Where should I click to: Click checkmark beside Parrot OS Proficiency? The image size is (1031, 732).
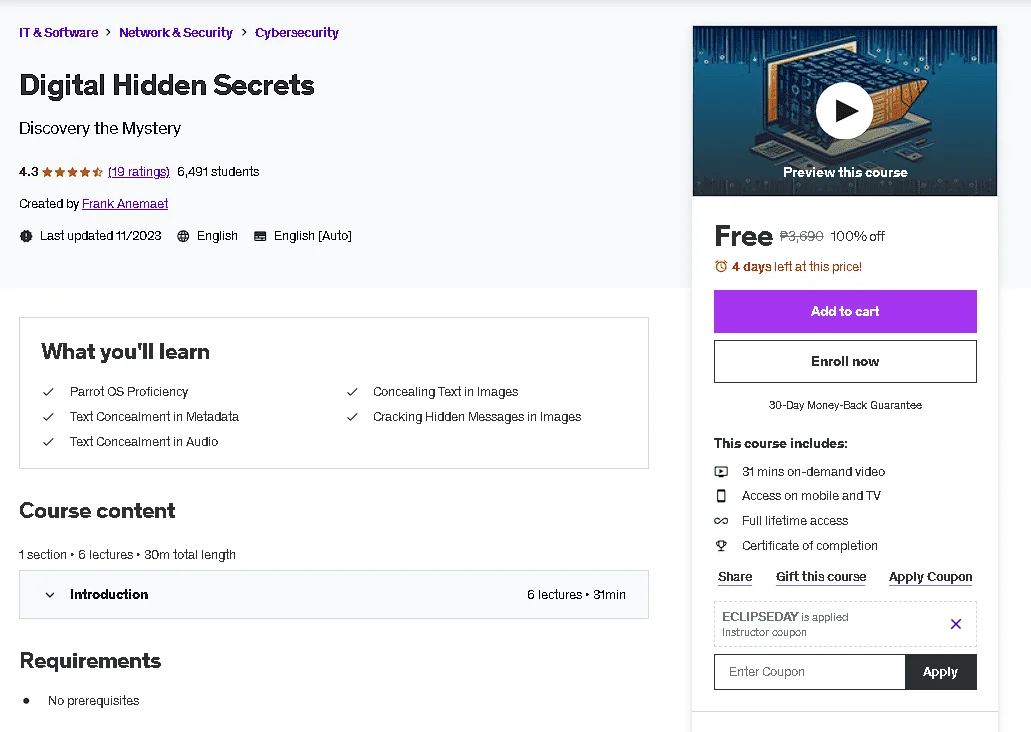[x=48, y=392]
